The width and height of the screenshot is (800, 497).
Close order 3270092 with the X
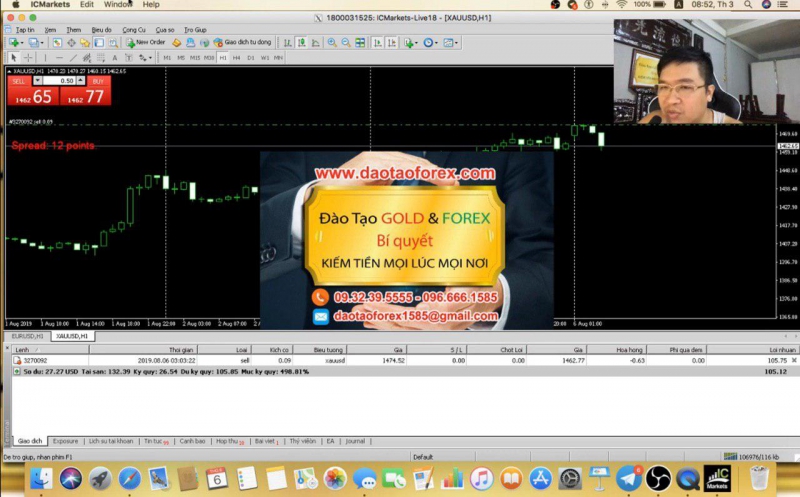[x=794, y=360]
